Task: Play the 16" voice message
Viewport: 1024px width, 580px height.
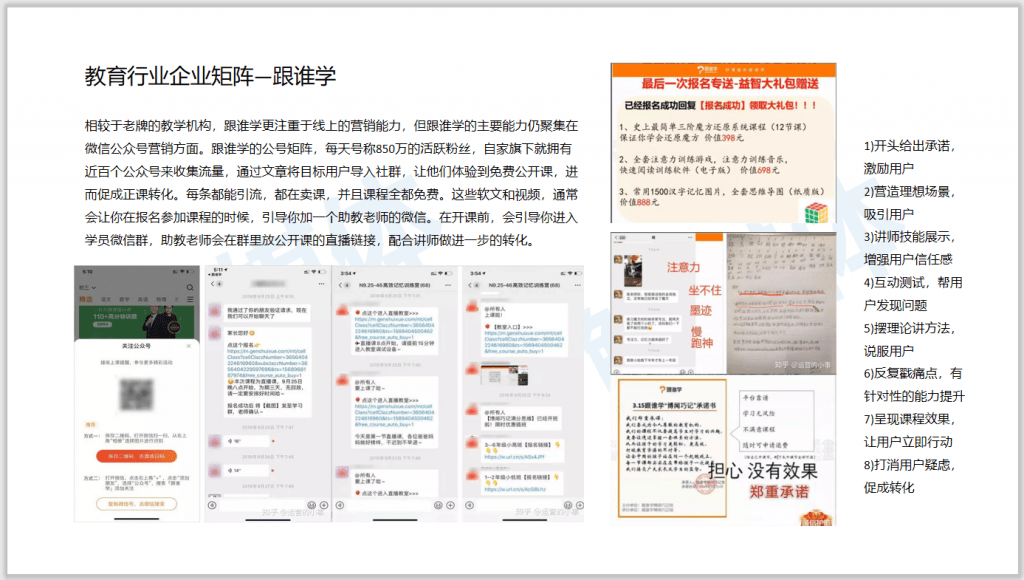Action: pos(249,442)
